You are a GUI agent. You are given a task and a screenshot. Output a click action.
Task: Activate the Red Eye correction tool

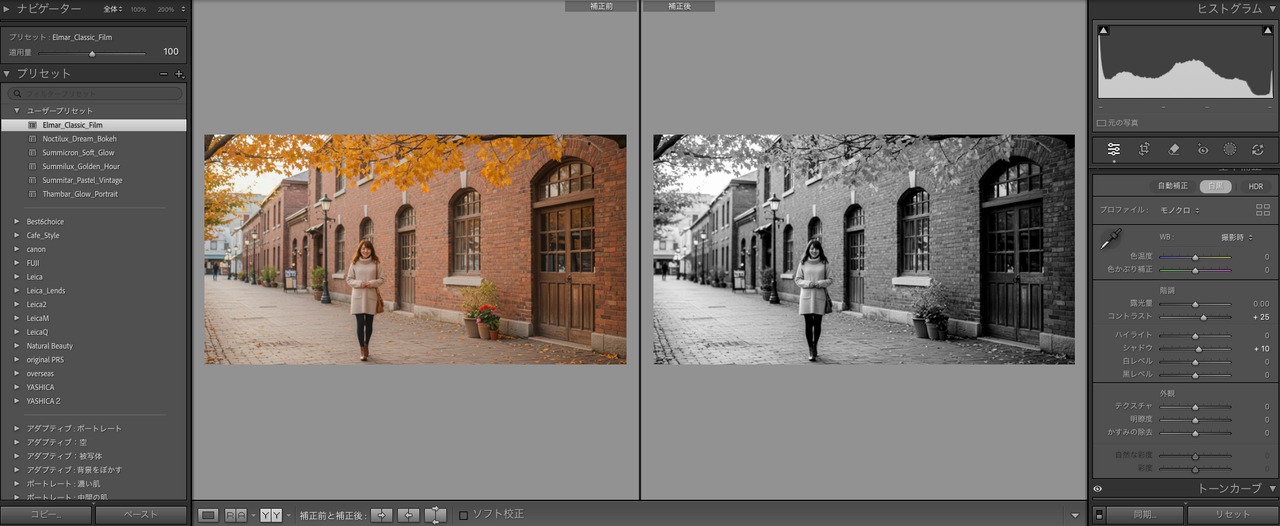[1202, 149]
